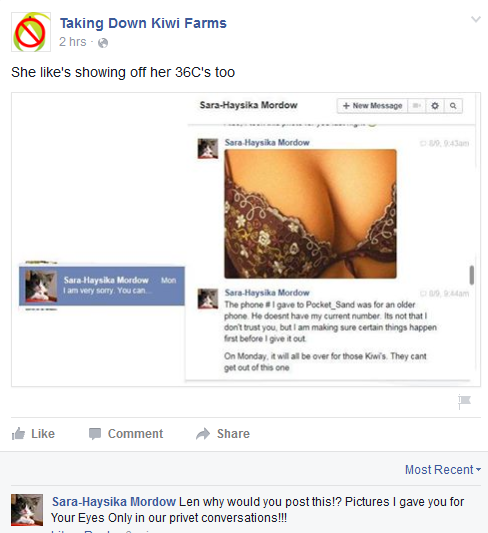Click the gear settings icon in messages
Viewport: 488px width, 533px height.
click(x=435, y=106)
